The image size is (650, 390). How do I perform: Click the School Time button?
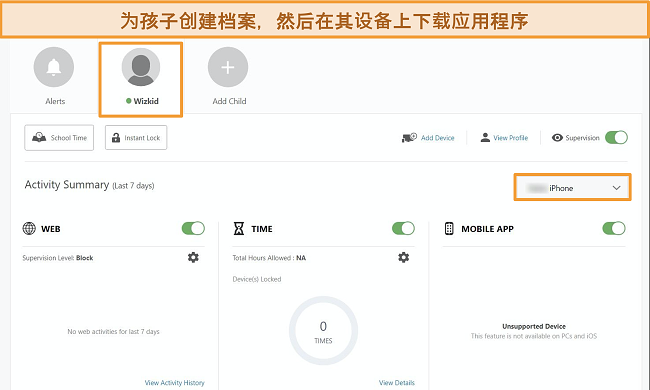pyautogui.click(x=59, y=138)
